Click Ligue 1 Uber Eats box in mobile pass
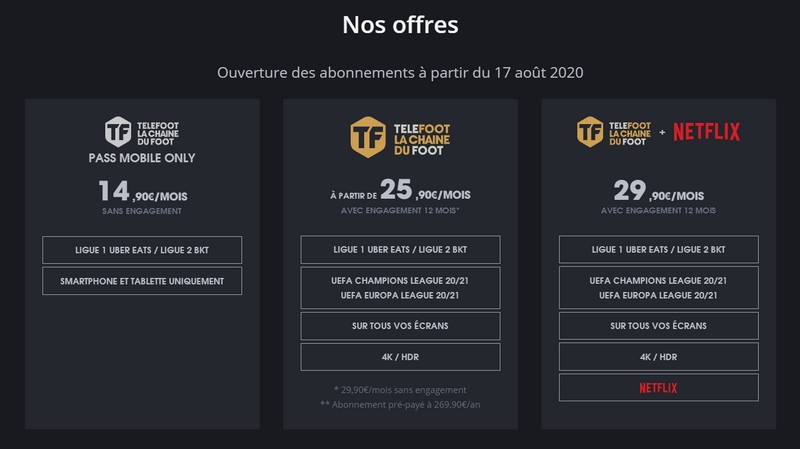 tap(142, 249)
